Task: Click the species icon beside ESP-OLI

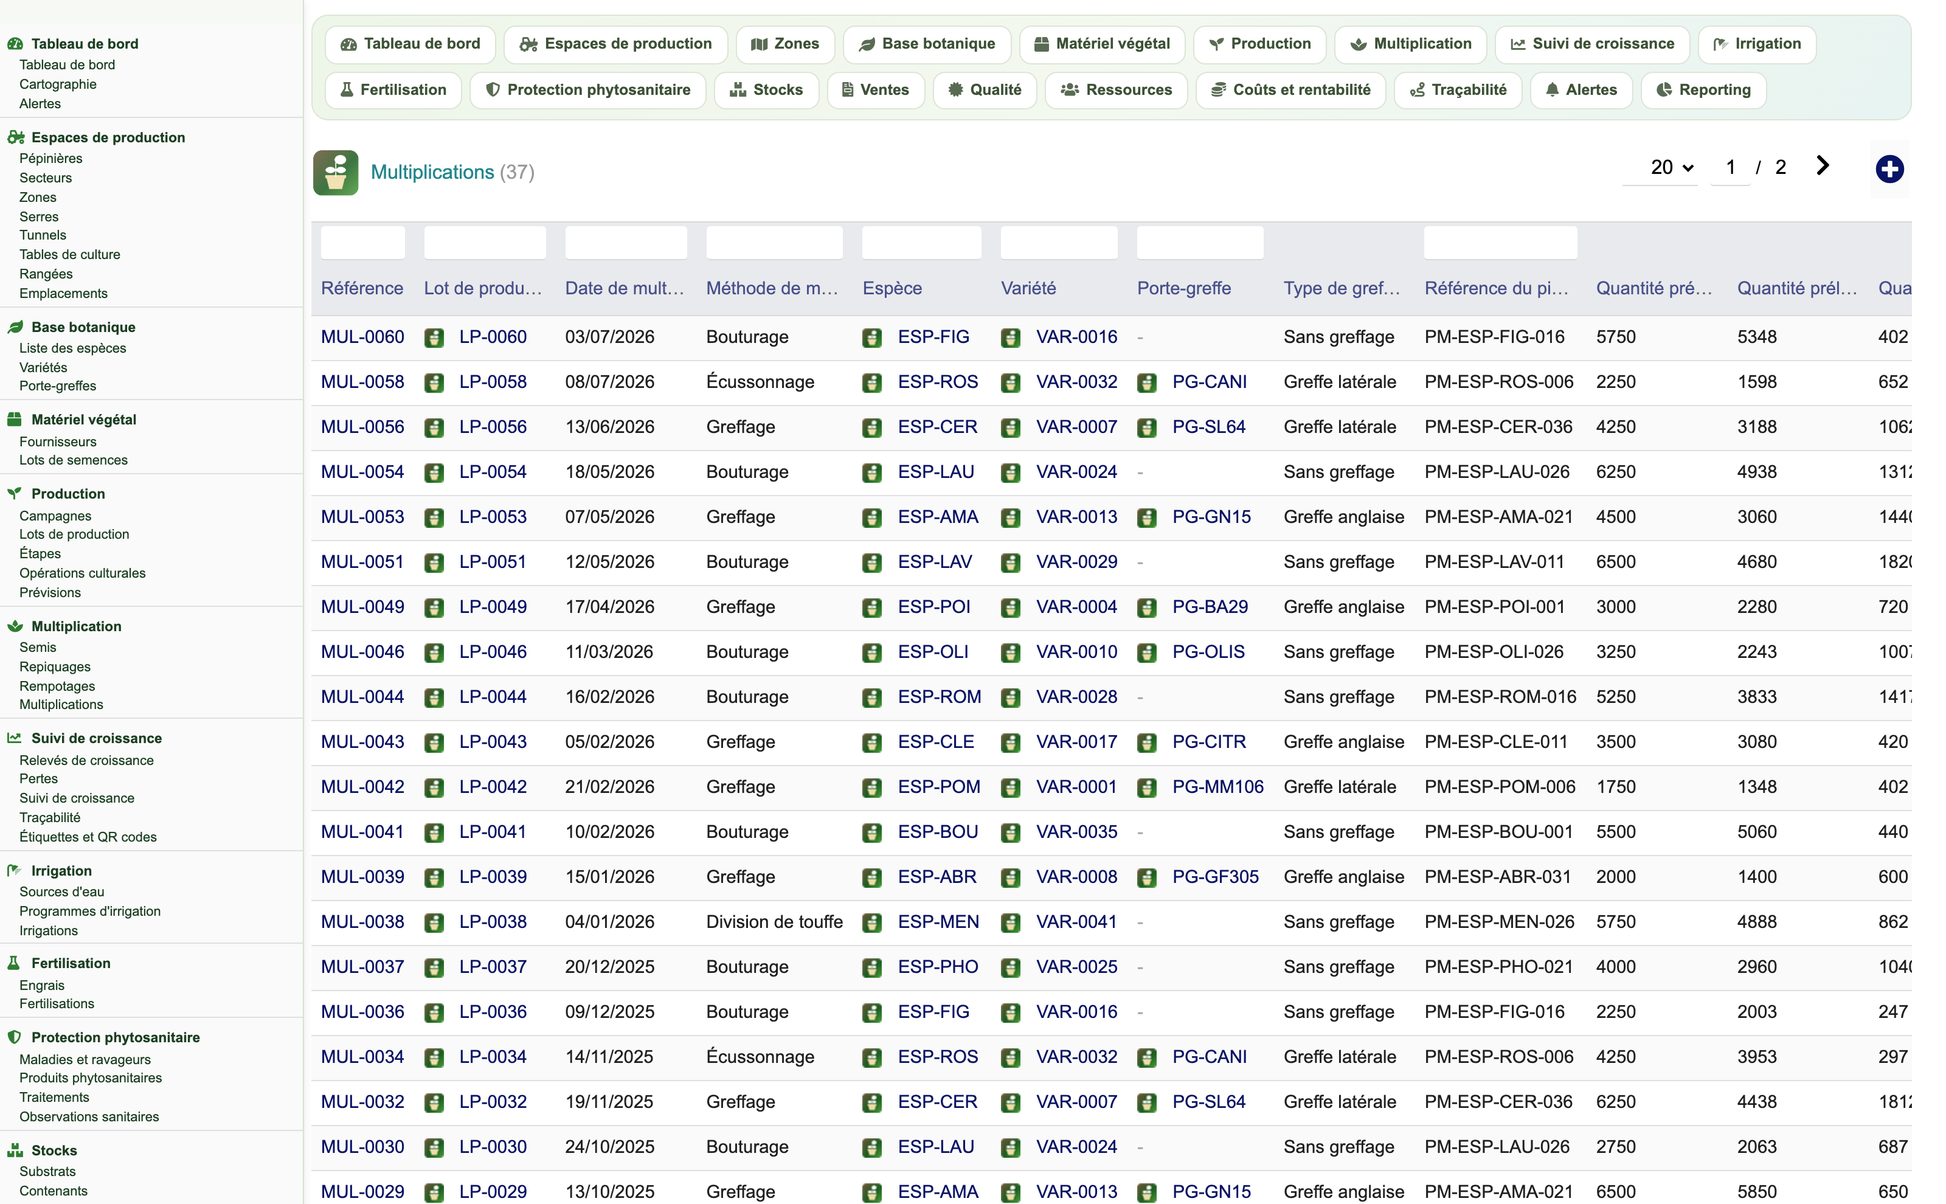Action: tap(872, 653)
